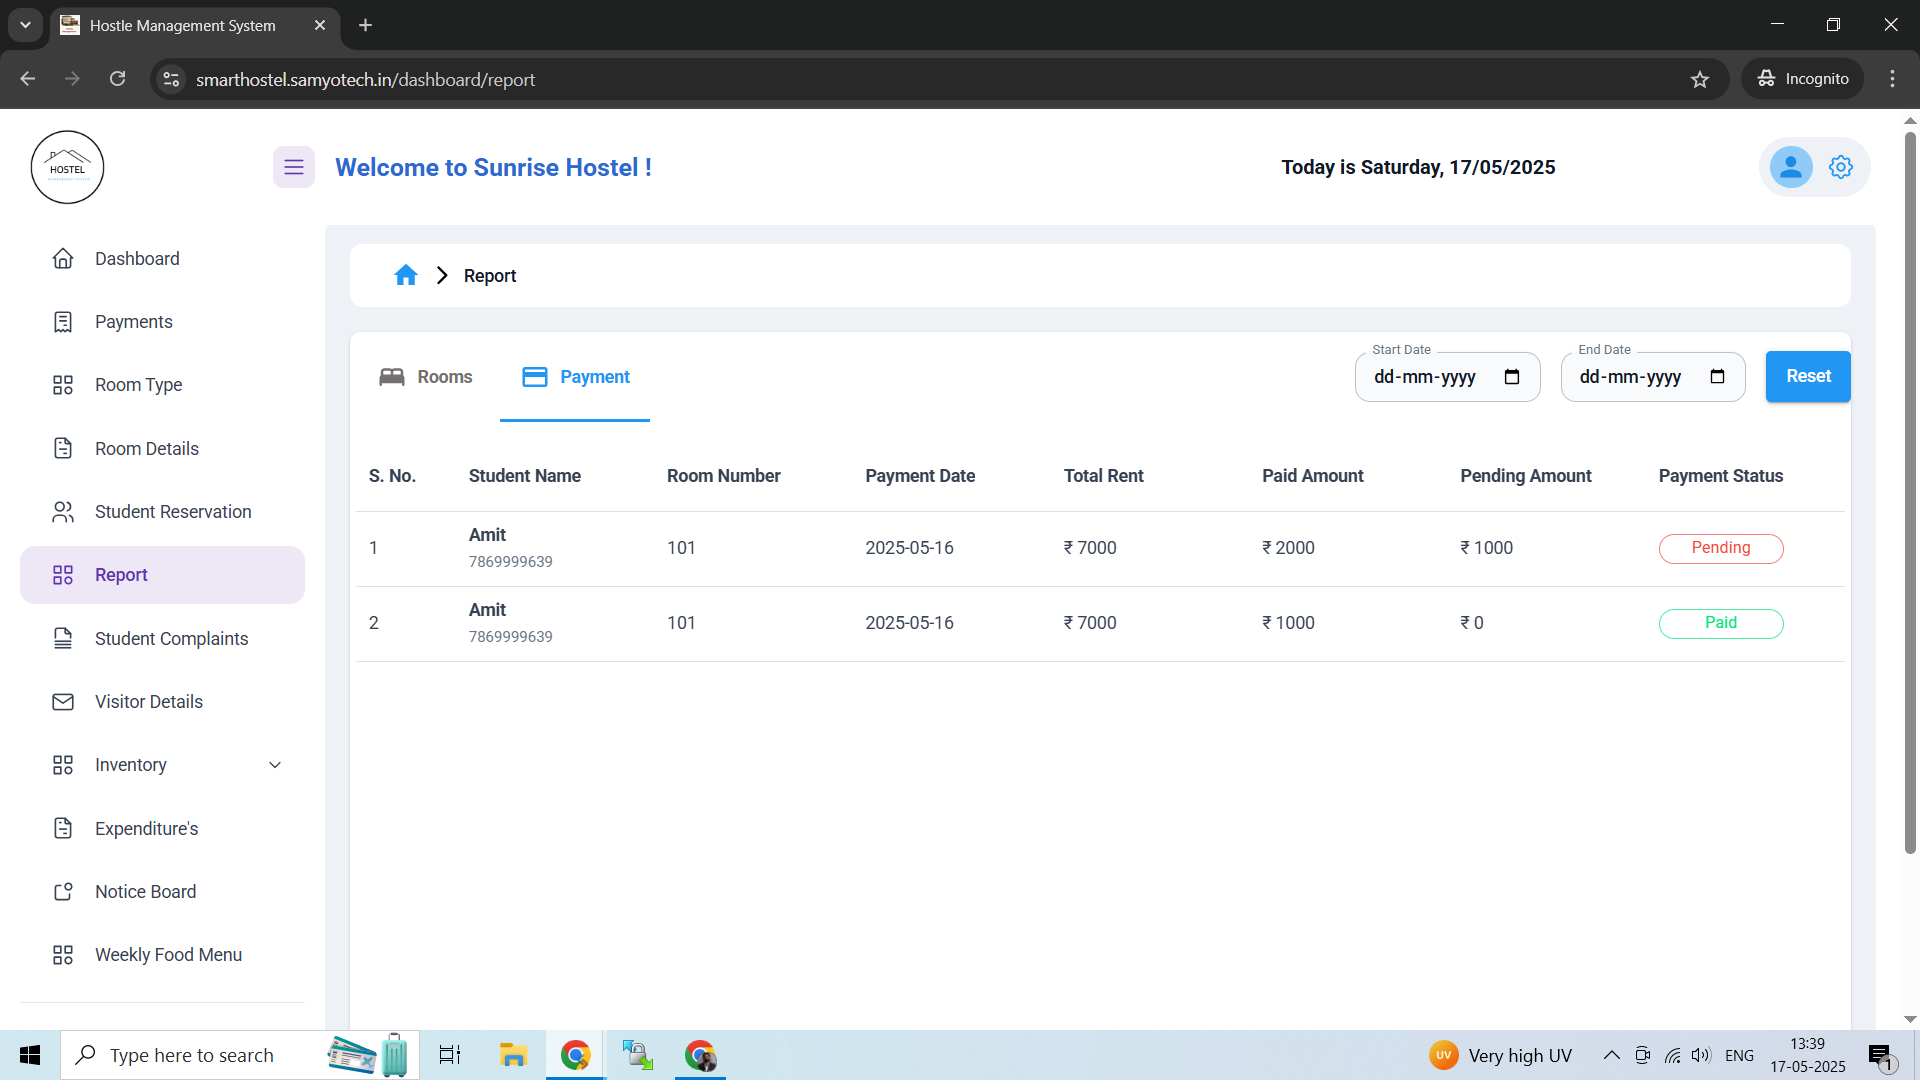
Task: Click the Paid status badge
Action: [1720, 623]
